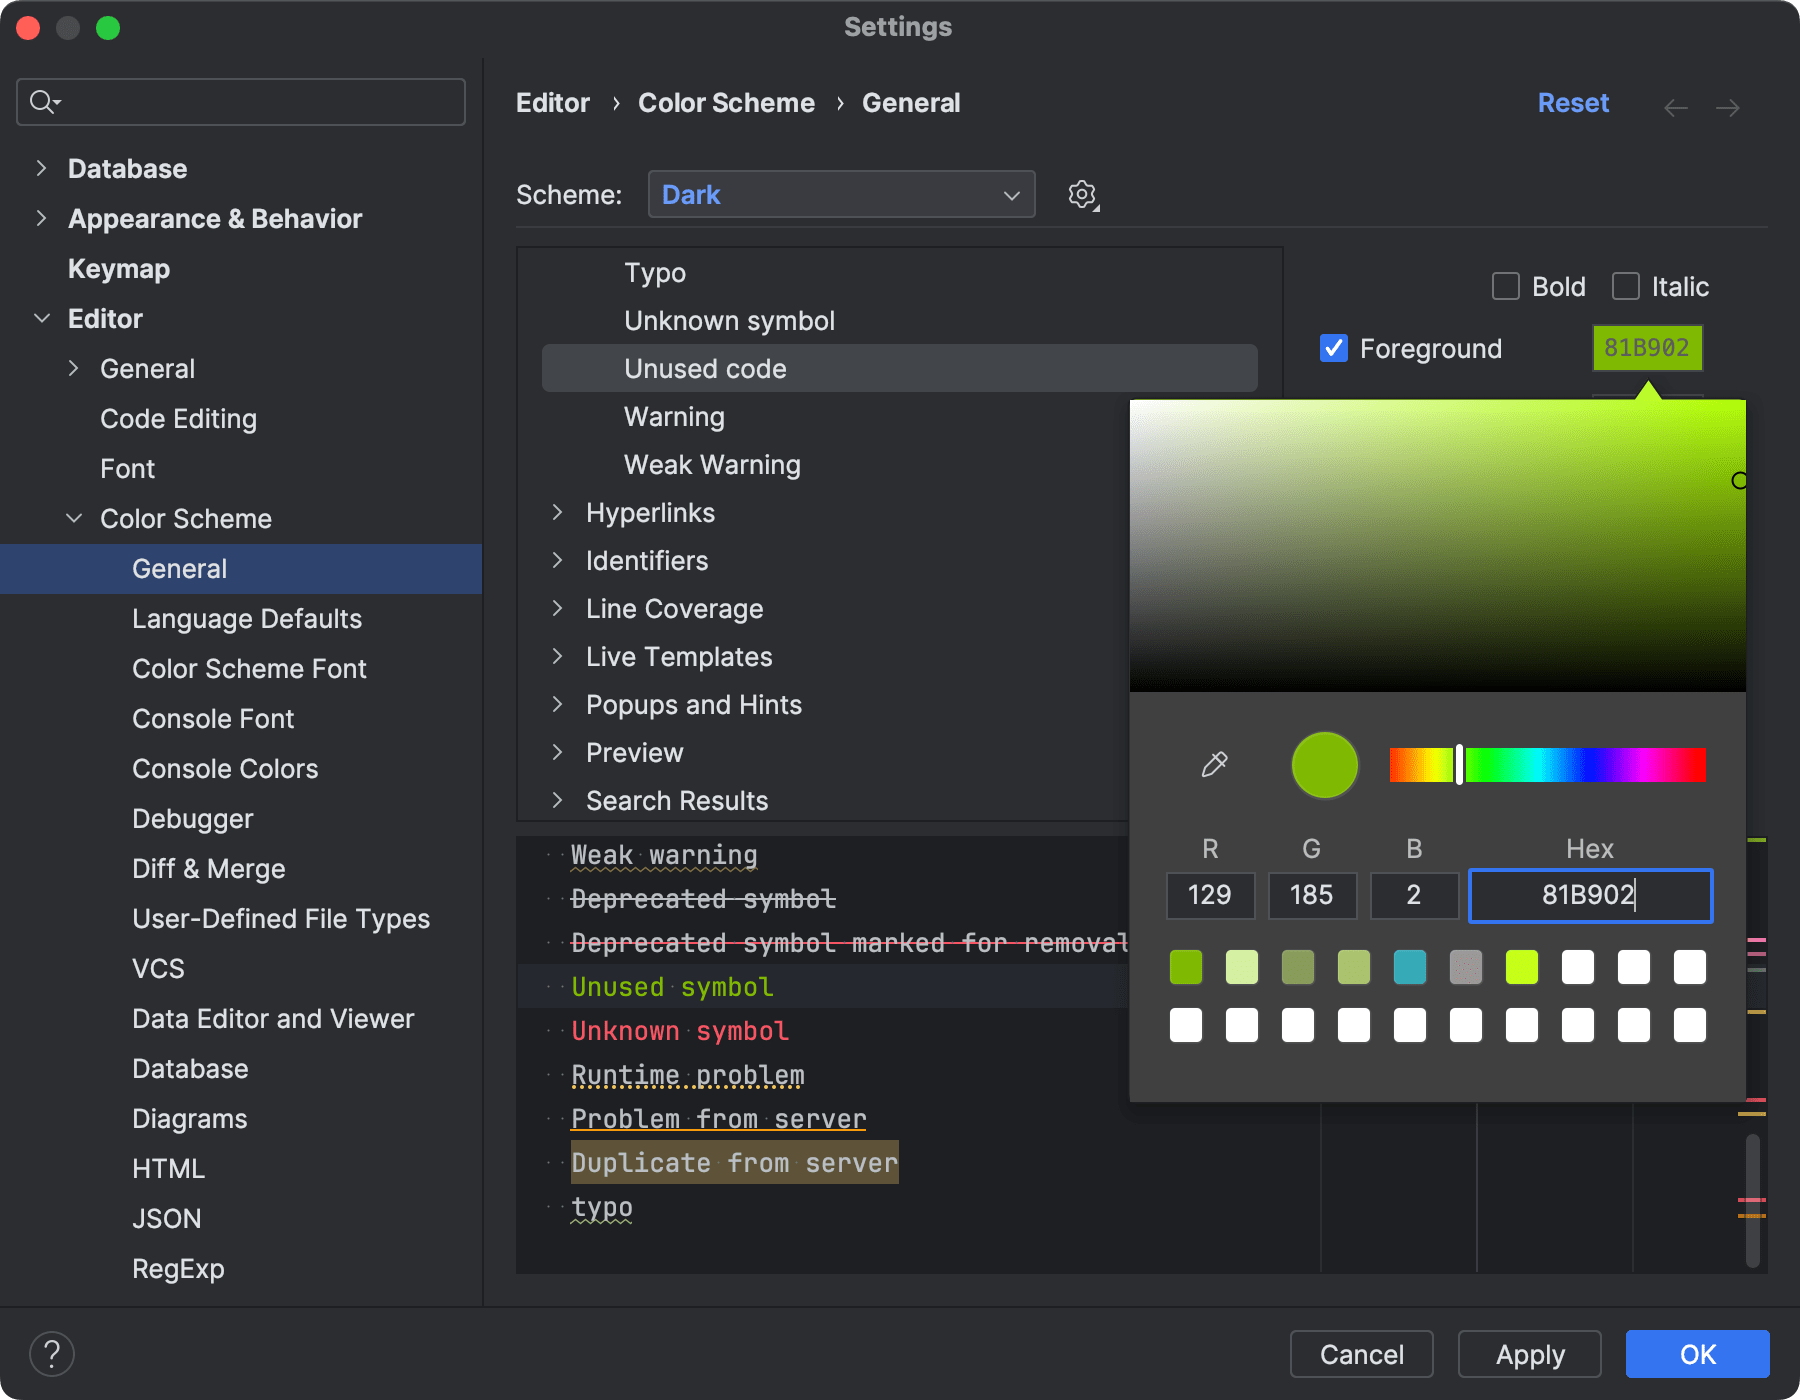Click inside the Hex input field
This screenshot has width=1800, height=1400.
1589,896
